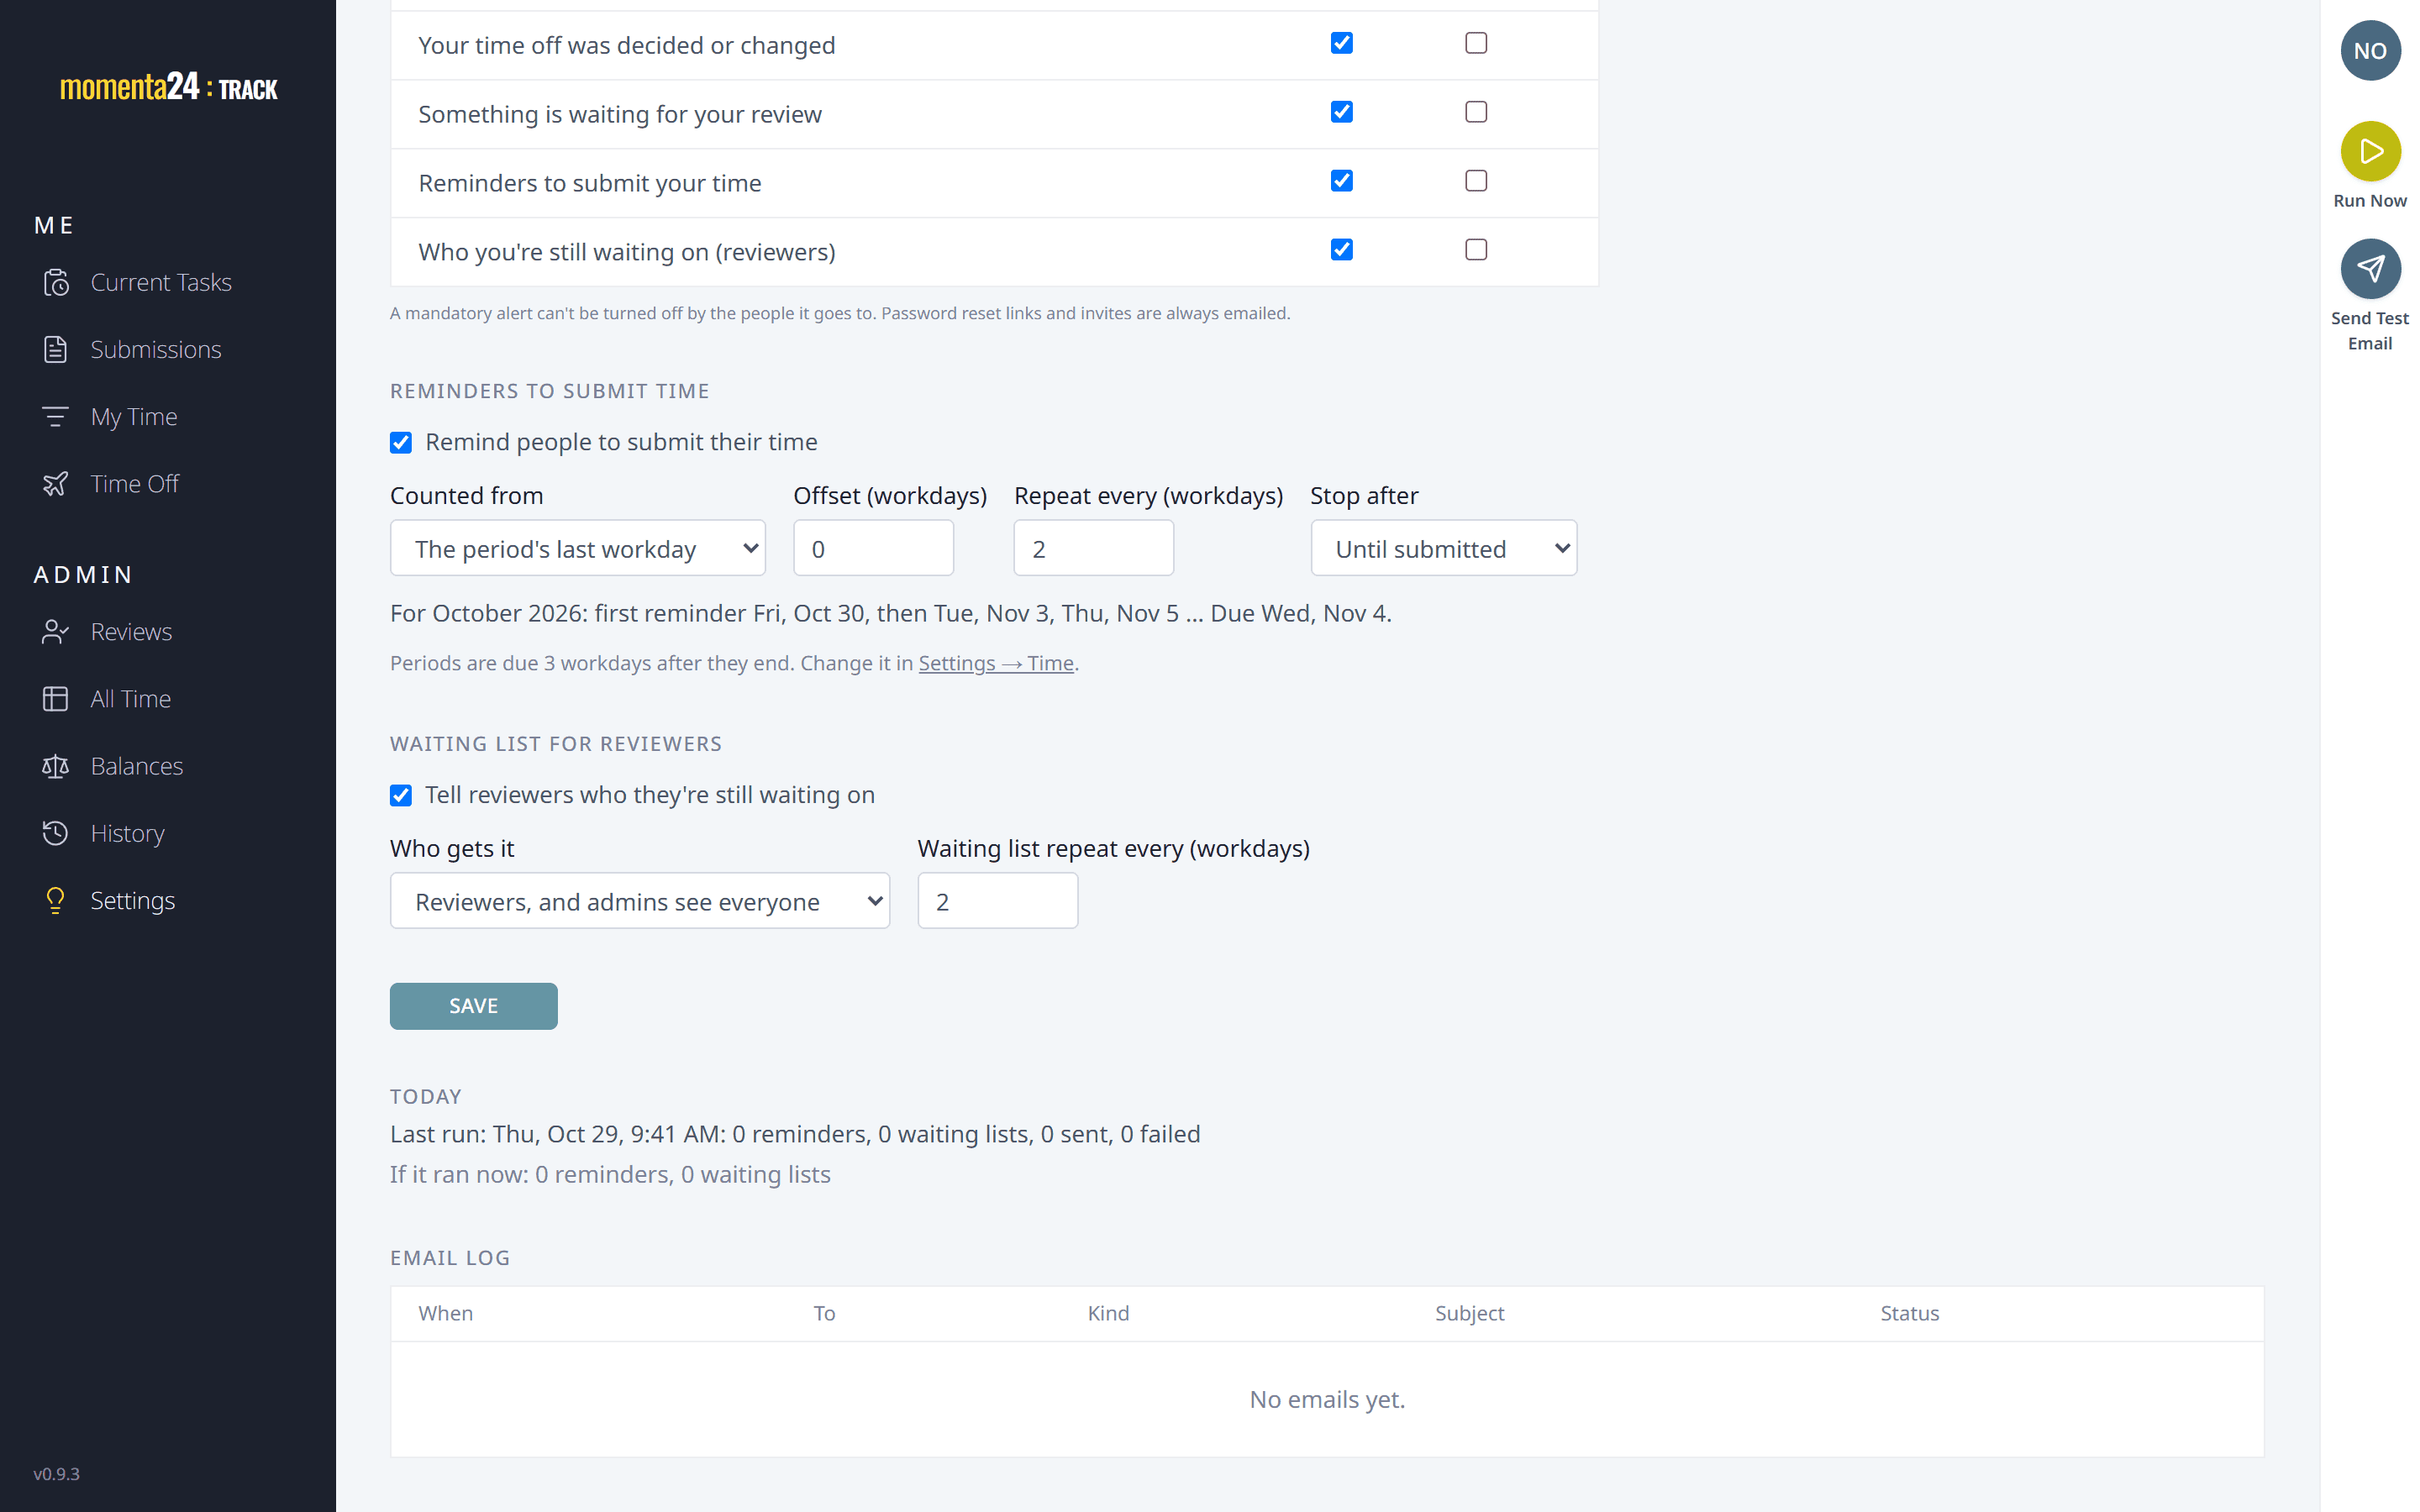Image resolution: width=2420 pixels, height=1512 pixels.
Task: Follow the Settings → Time link
Action: pos(996,663)
